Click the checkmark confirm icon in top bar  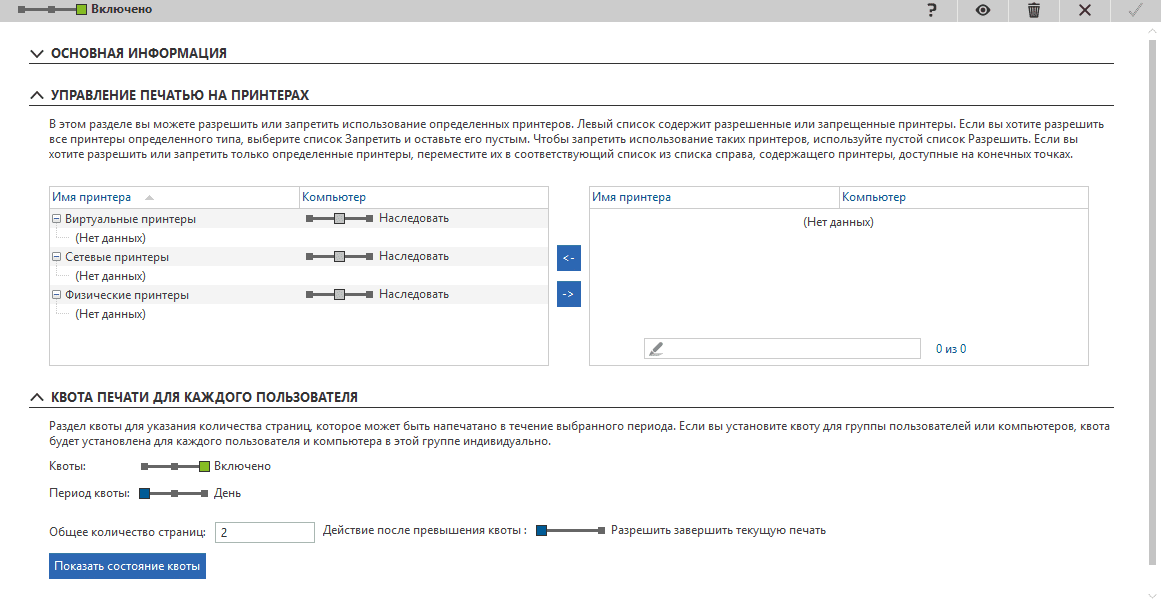[1135, 10]
